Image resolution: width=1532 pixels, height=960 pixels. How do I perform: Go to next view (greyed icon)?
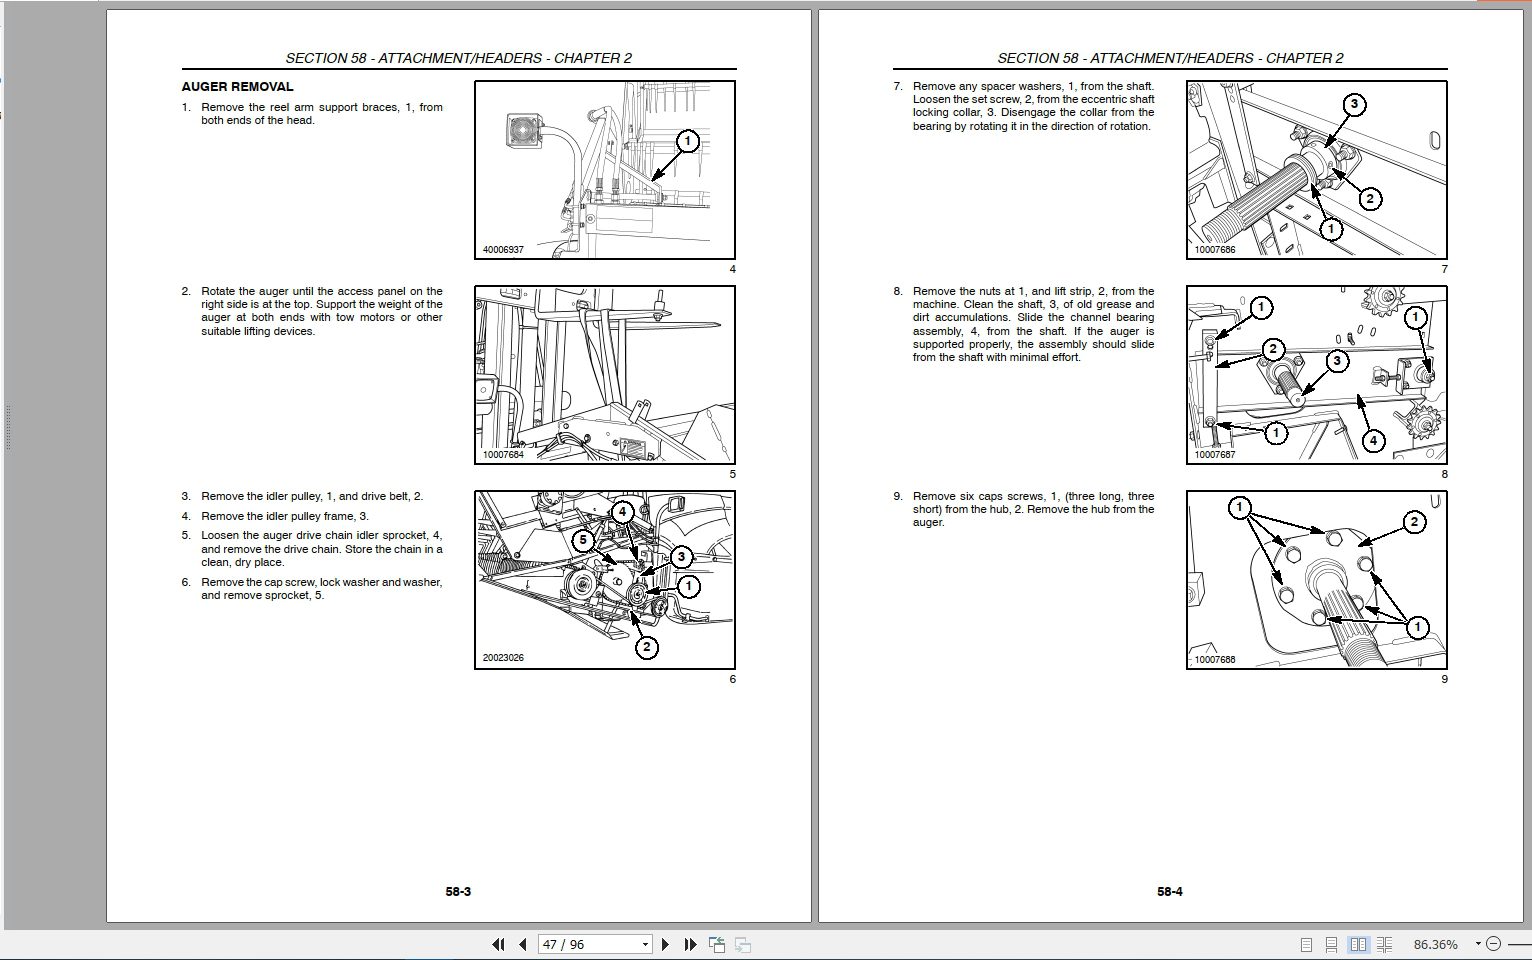tap(743, 944)
